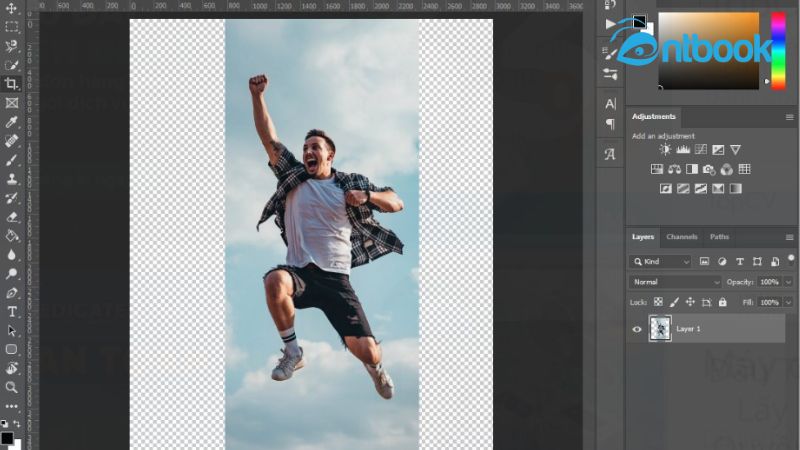Add a Color Balance adjustment

pyautogui.click(x=674, y=169)
